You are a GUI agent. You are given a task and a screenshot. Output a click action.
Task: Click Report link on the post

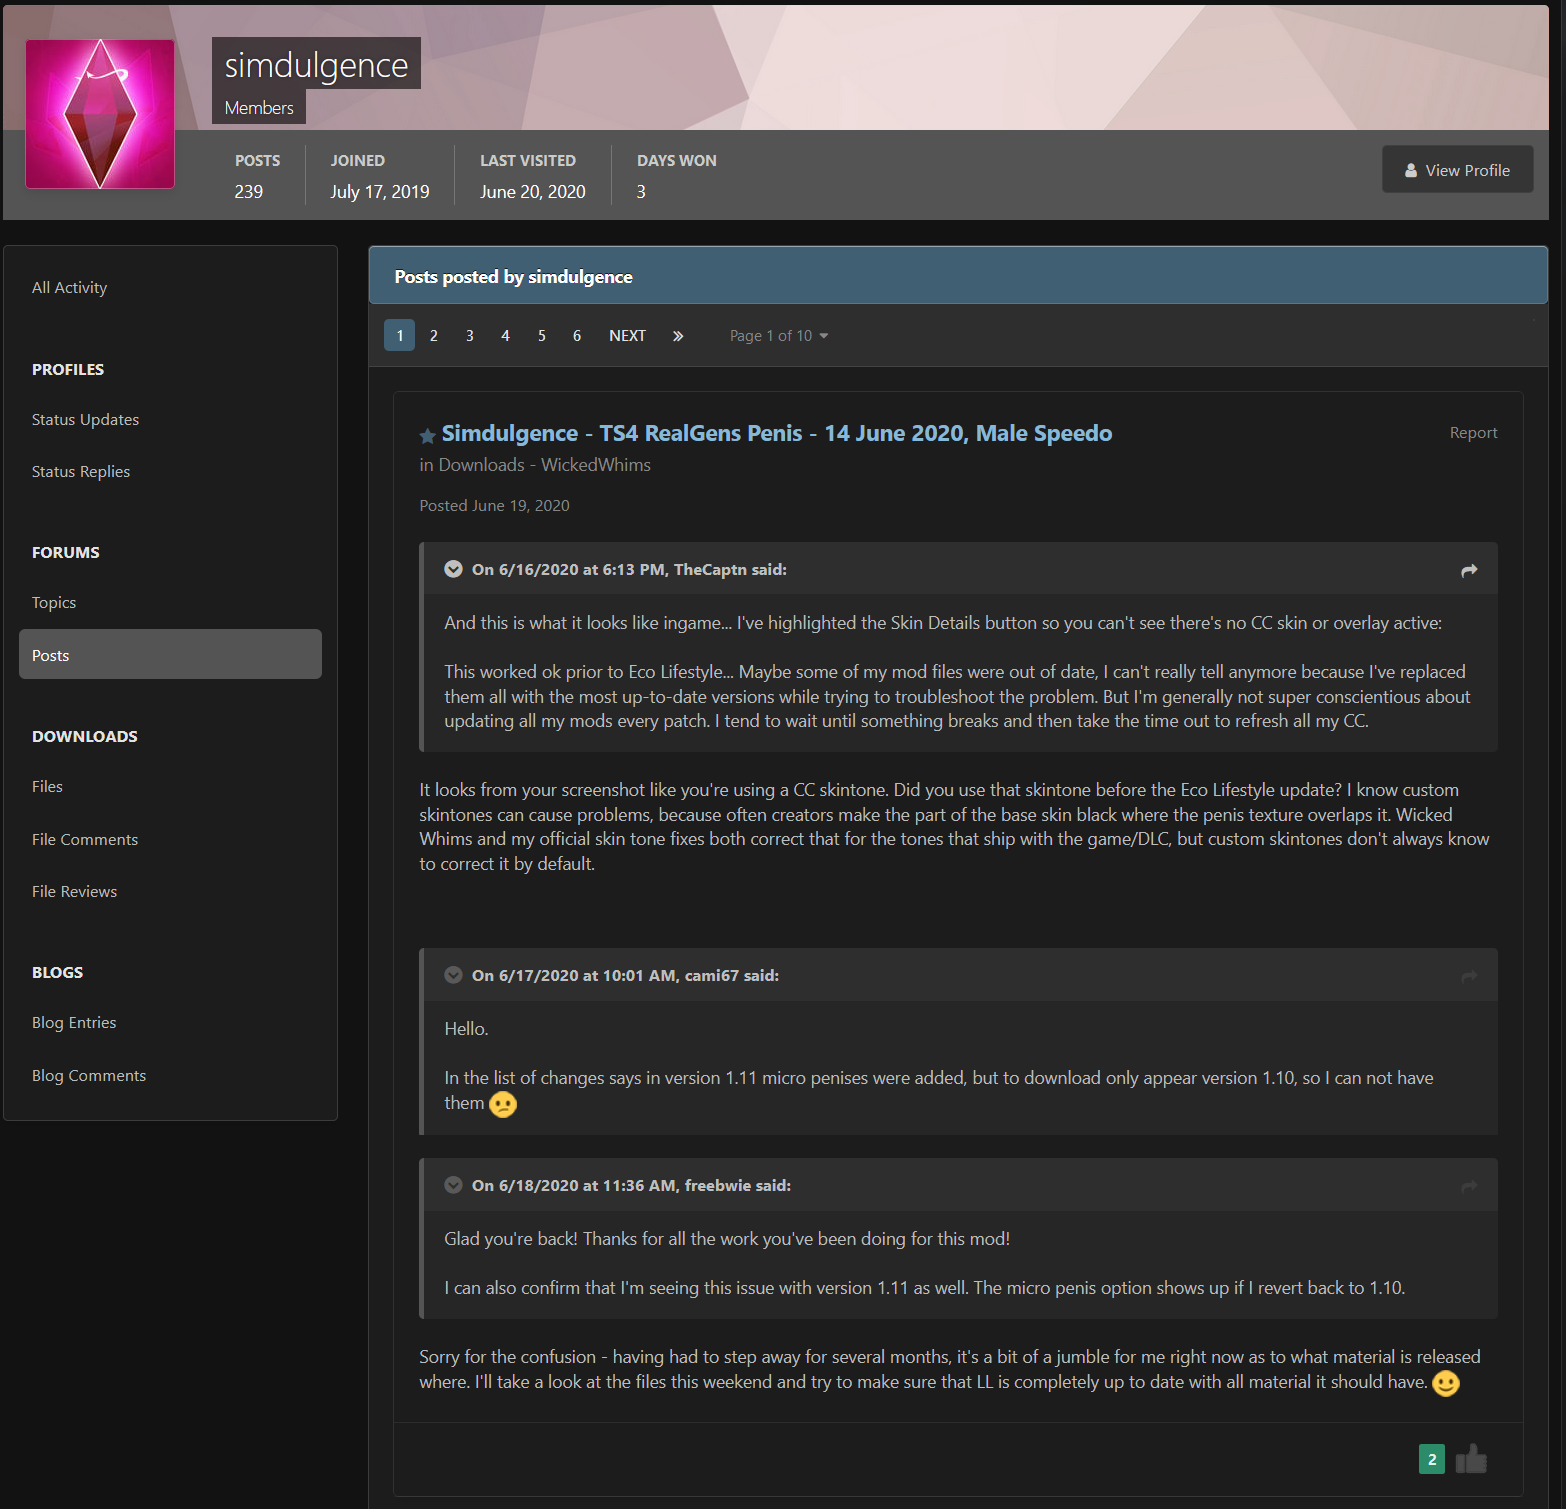point(1472,433)
